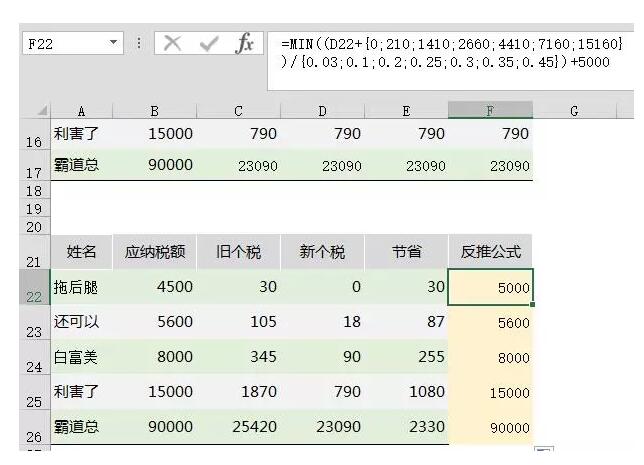
Task: Select column D header
Action: (x=322, y=111)
